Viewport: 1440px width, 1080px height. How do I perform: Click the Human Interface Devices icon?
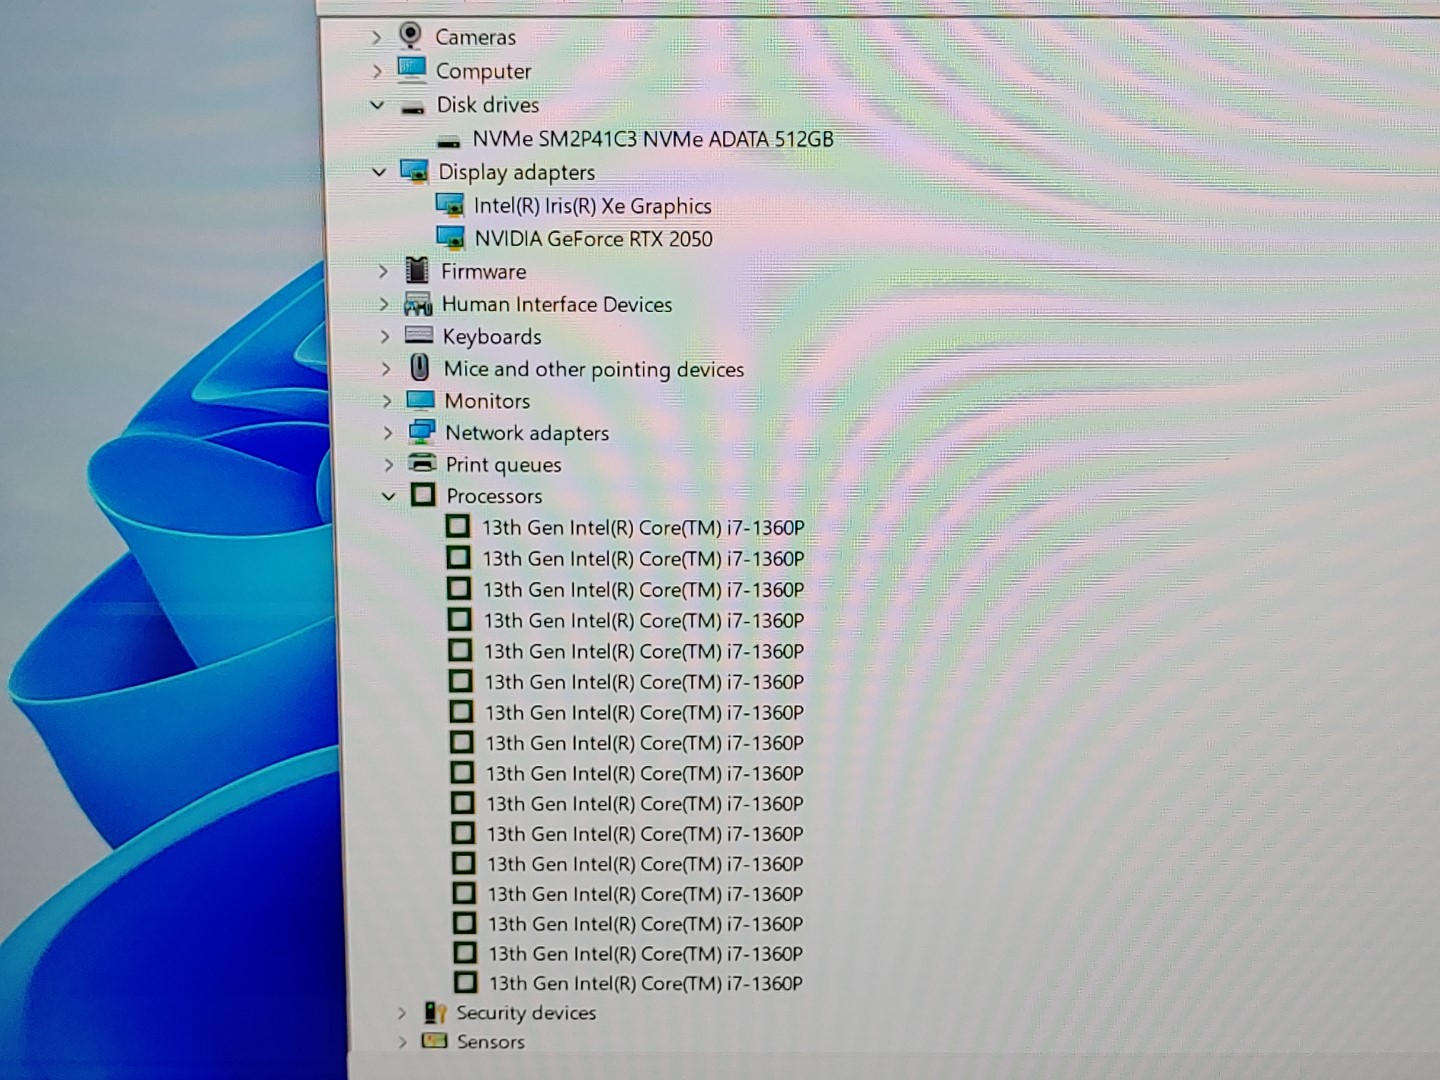[418, 304]
